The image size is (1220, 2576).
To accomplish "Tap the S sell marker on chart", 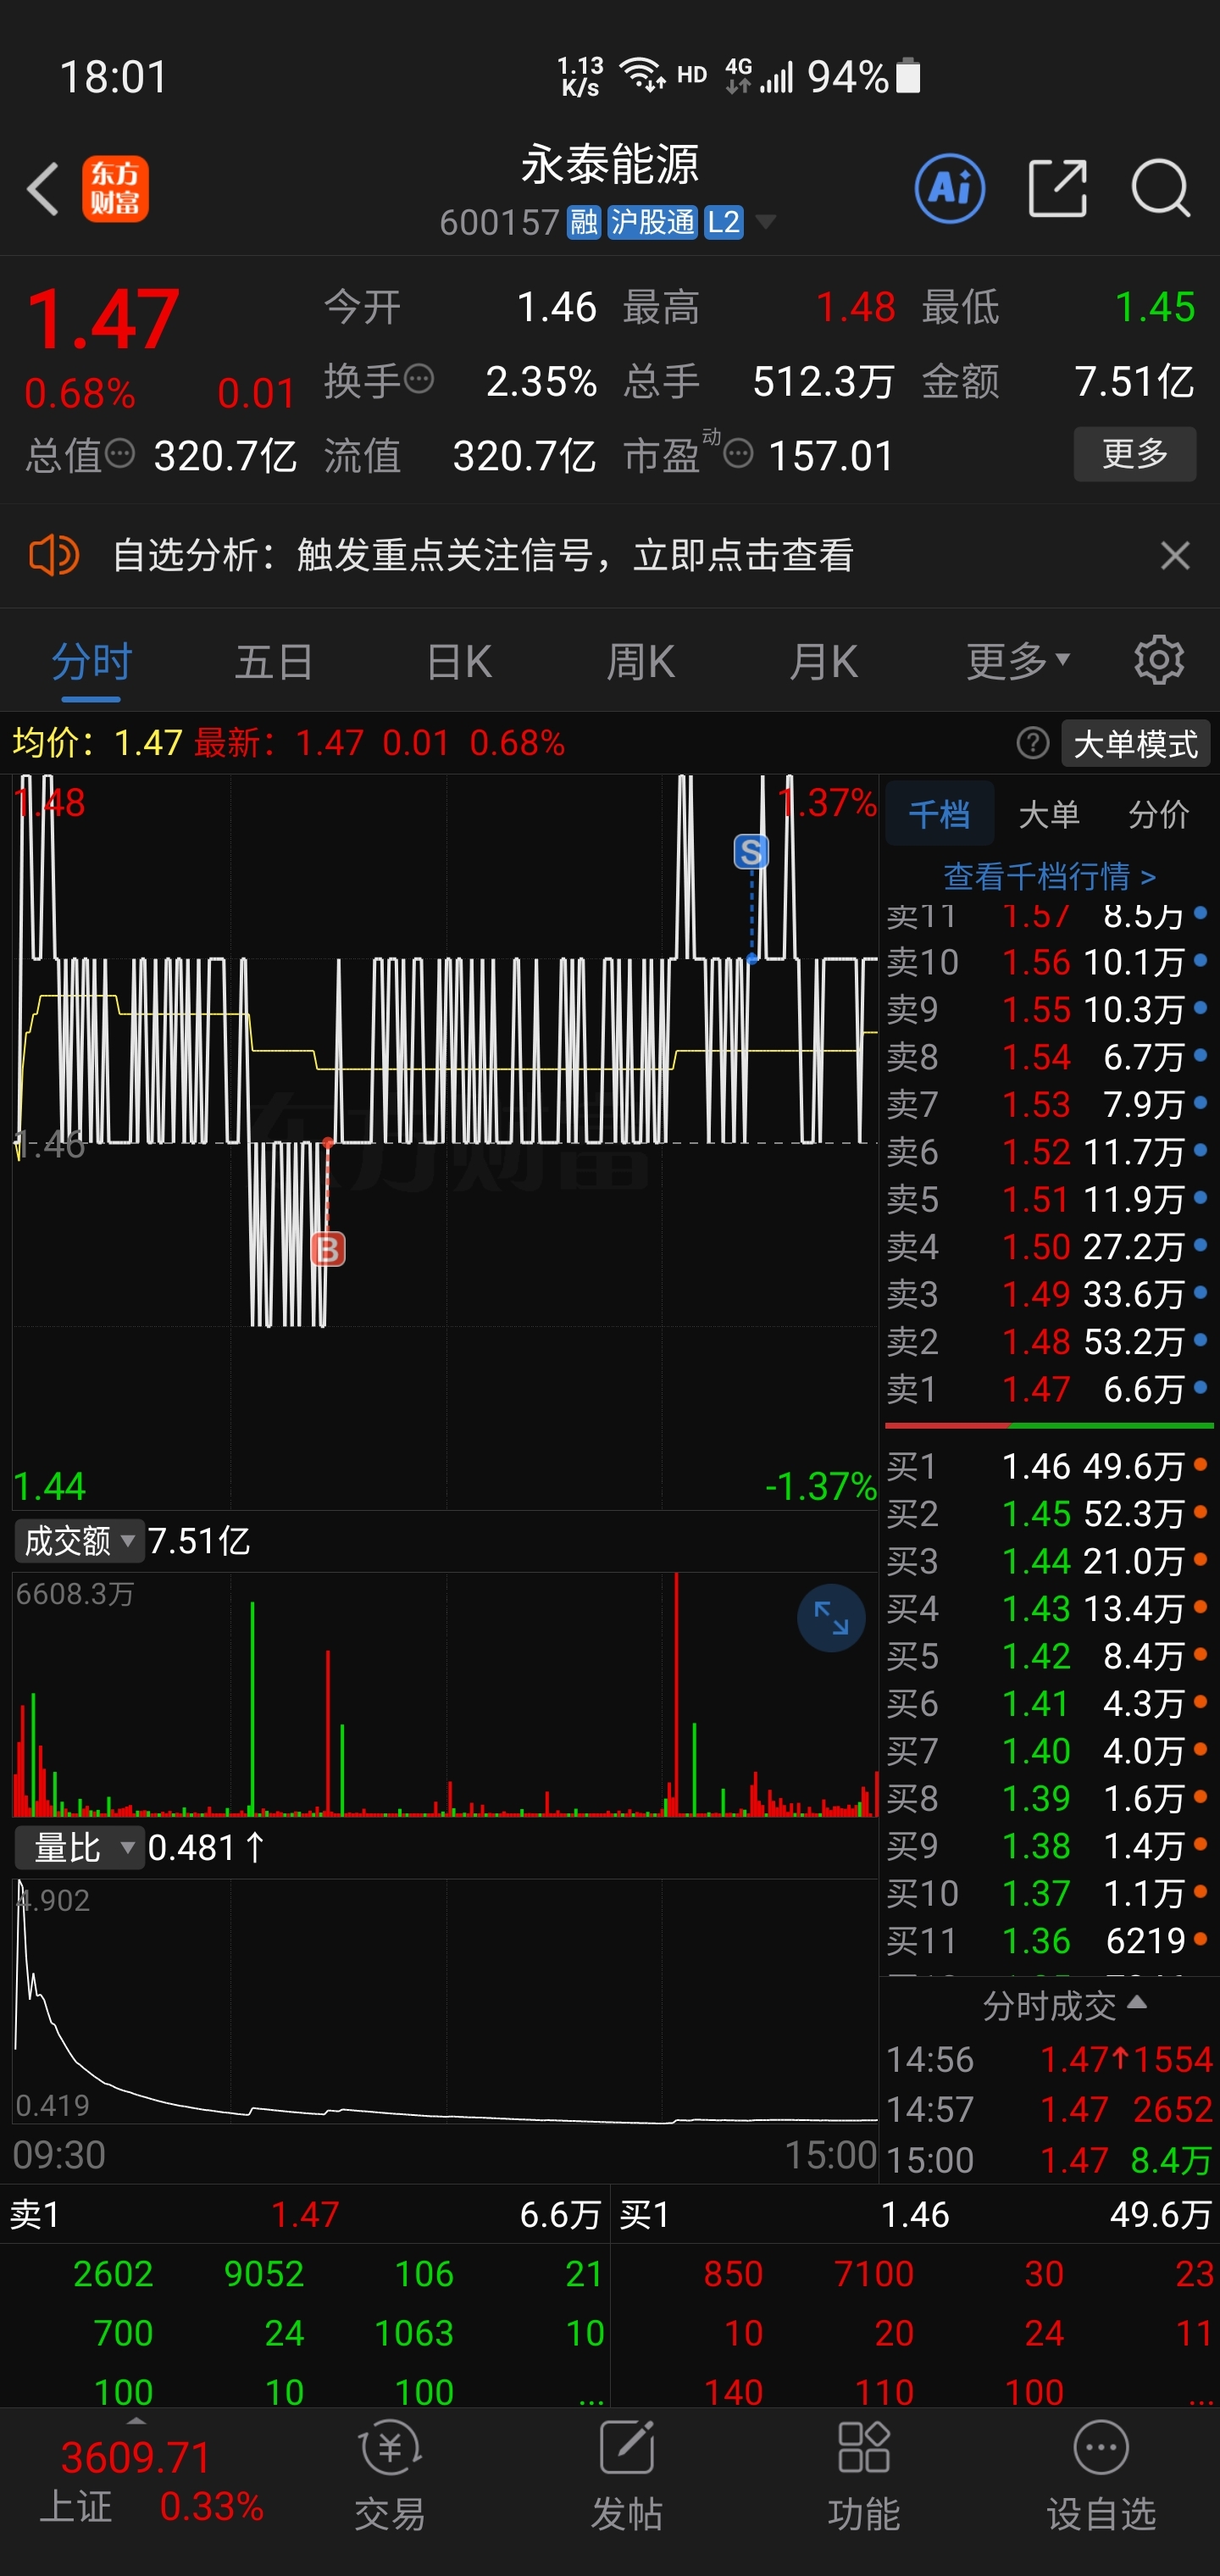I will click(751, 852).
